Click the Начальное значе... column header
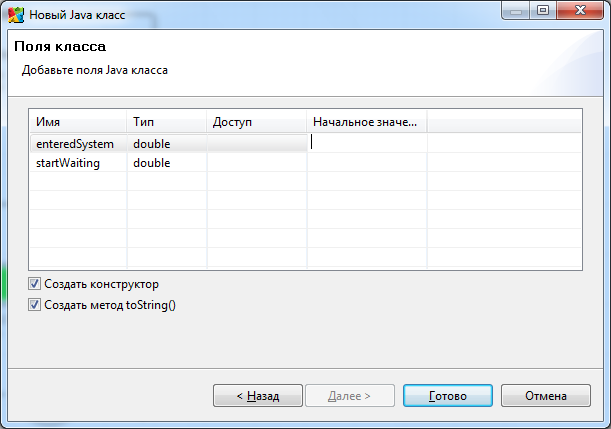This screenshot has width=611, height=429. click(x=366, y=122)
